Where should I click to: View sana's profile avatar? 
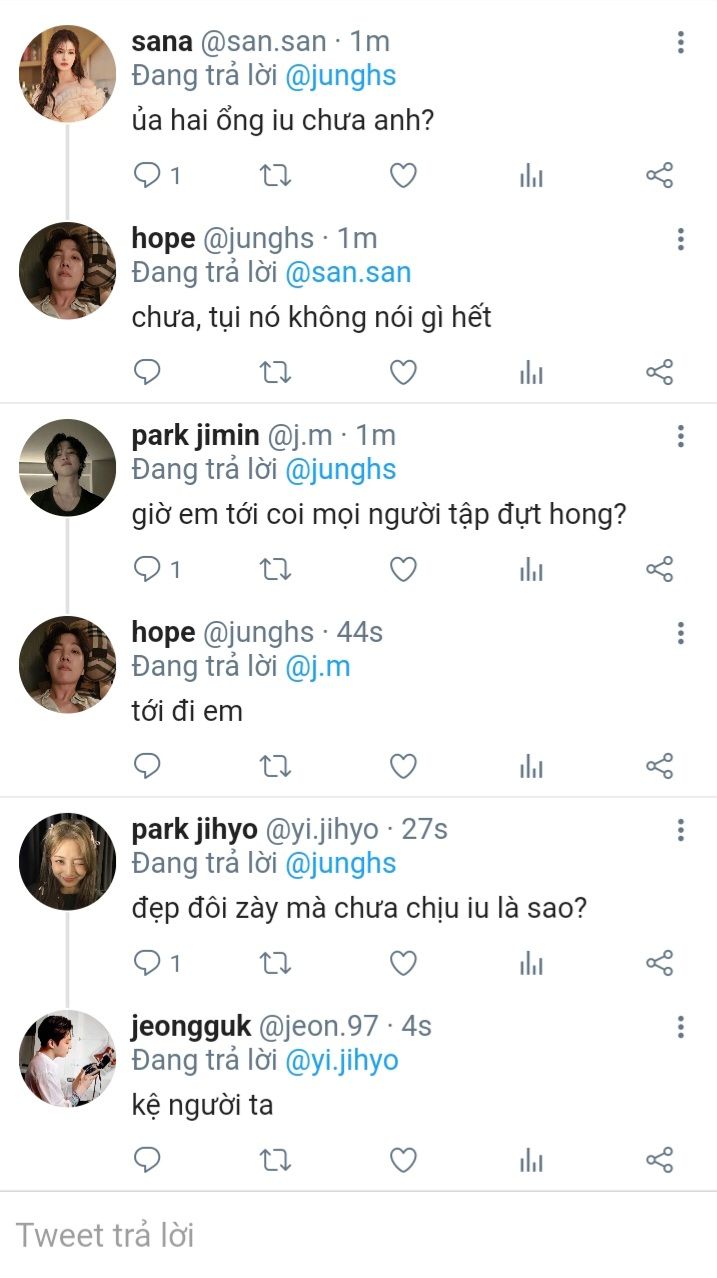[x=68, y=73]
